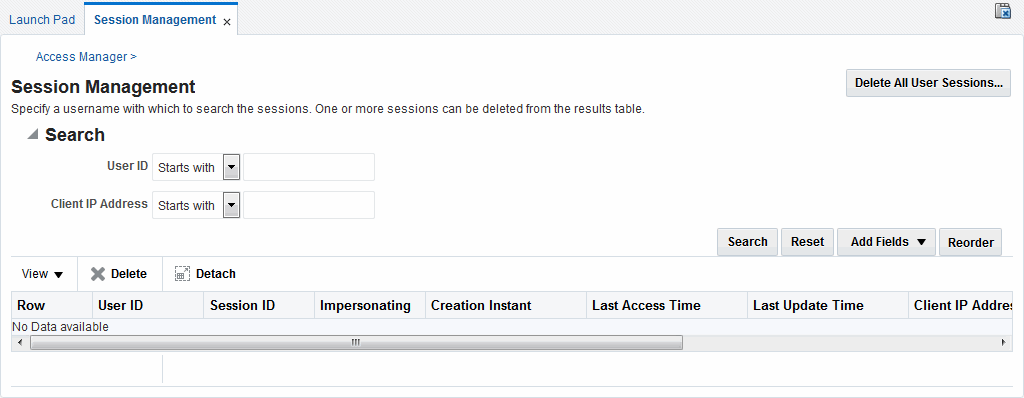Expand the Add Fields dropdown
The width and height of the screenshot is (1024, 398).
[x=886, y=242]
